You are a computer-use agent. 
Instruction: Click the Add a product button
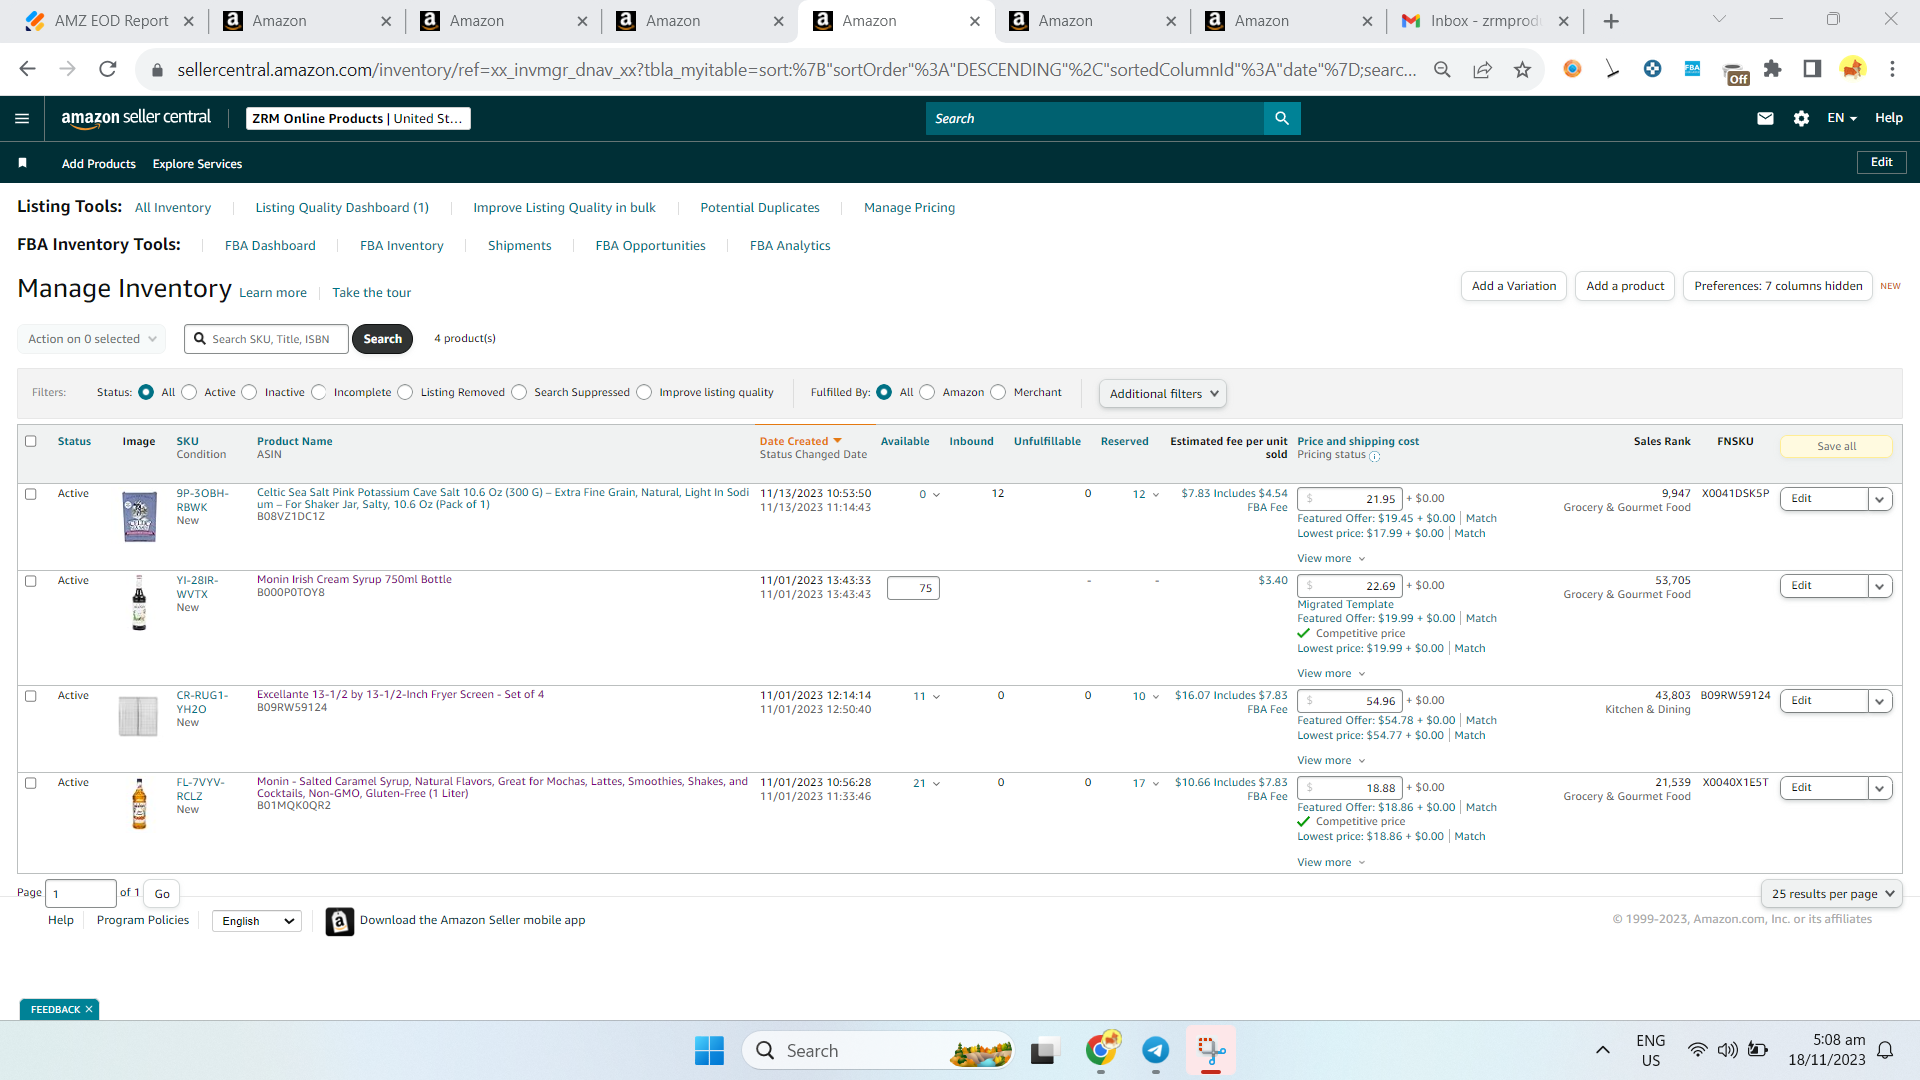click(x=1625, y=286)
